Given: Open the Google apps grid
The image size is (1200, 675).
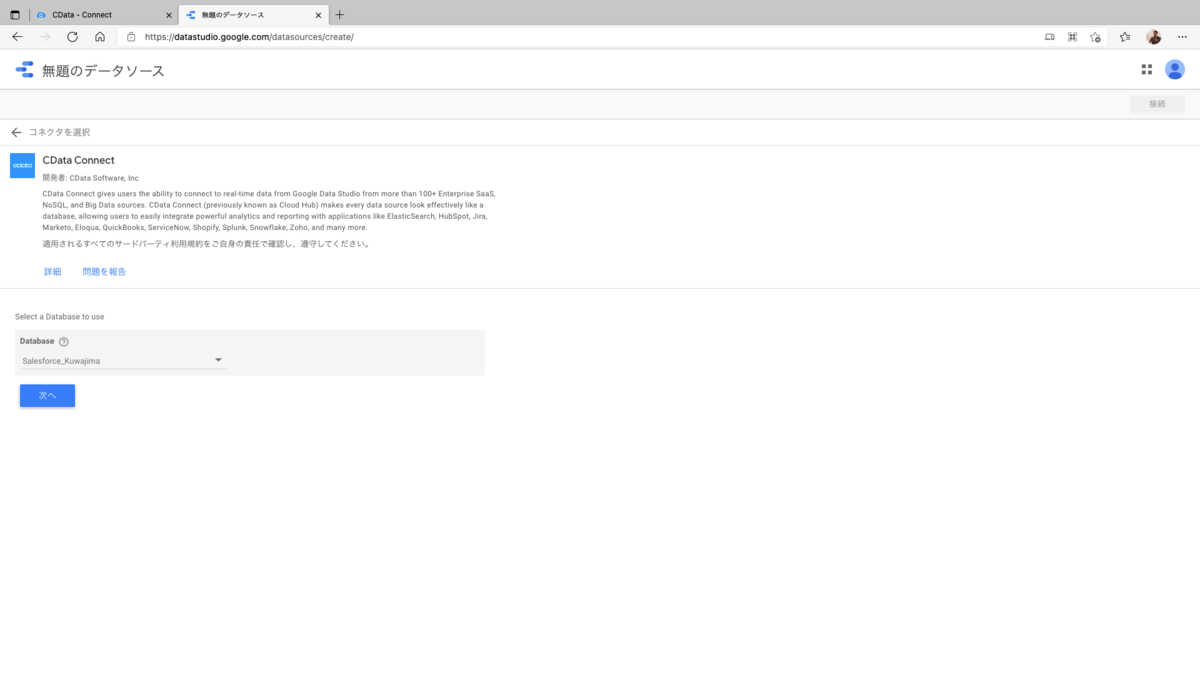Looking at the screenshot, I should pos(1147,70).
